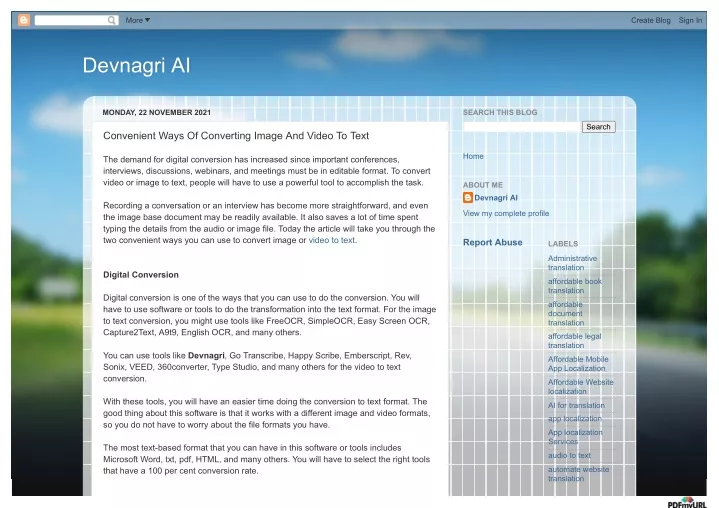The image size is (719, 508).
Task: Click the Digital Conversion subheading
Action: pos(141,275)
